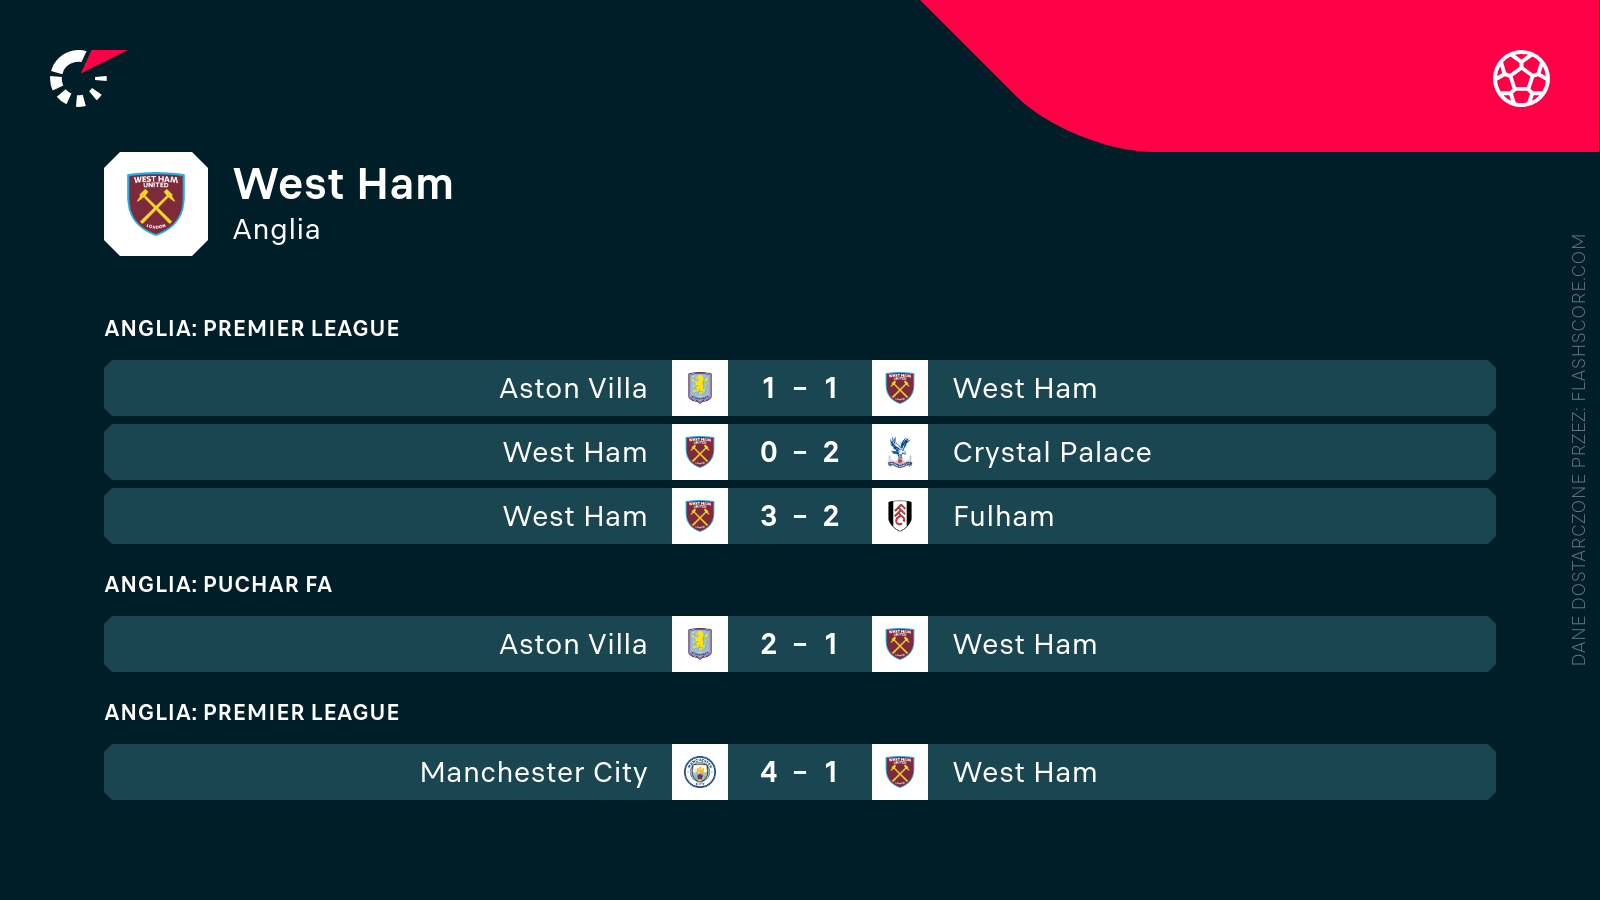Click the football icon in top-right
The image size is (1600, 900).
click(x=1521, y=78)
